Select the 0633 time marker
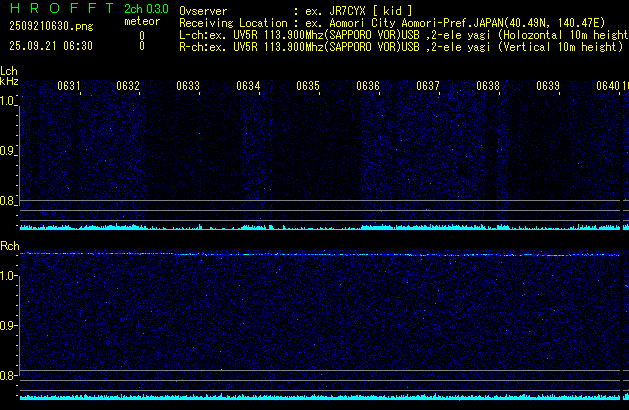Screen dimensions: 629x410 point(188,86)
